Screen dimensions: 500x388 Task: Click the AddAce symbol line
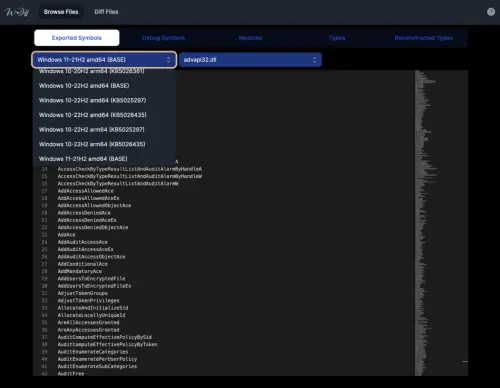tap(66, 235)
